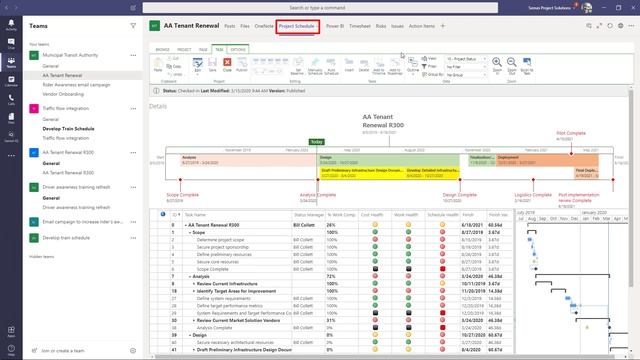The image size is (640, 360).
Task: Open more options for Municipal Transit Authority team
Action: (133, 55)
